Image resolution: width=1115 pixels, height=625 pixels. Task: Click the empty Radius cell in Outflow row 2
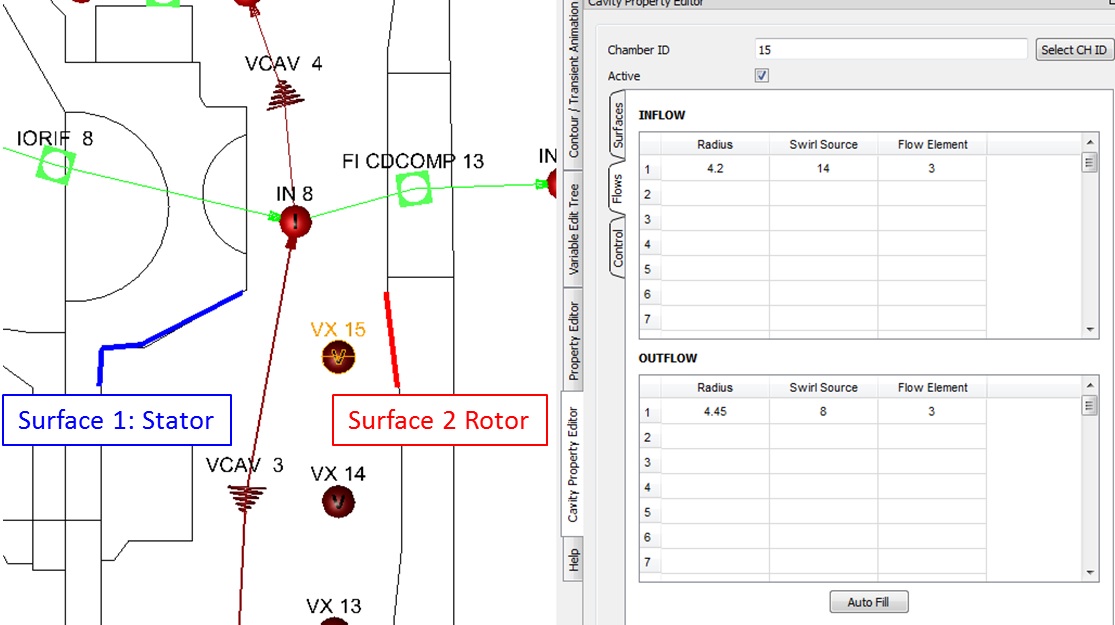pos(715,437)
